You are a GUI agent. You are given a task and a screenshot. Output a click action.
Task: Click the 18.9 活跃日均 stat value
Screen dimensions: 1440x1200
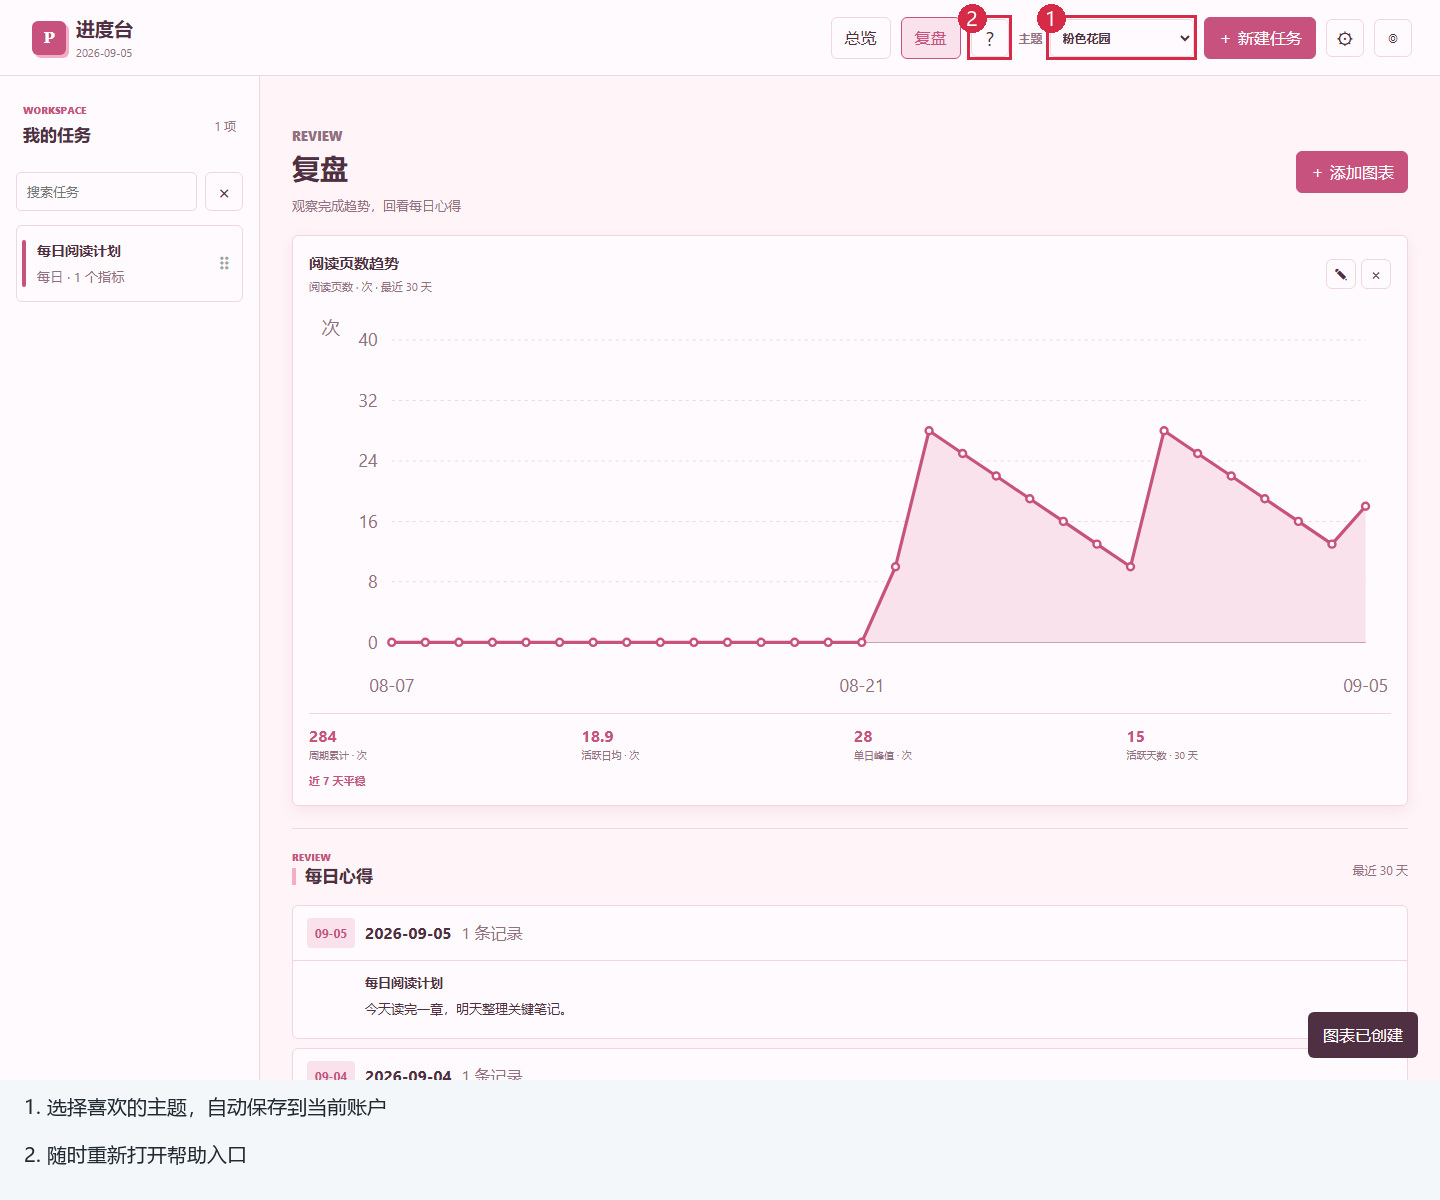[598, 736]
